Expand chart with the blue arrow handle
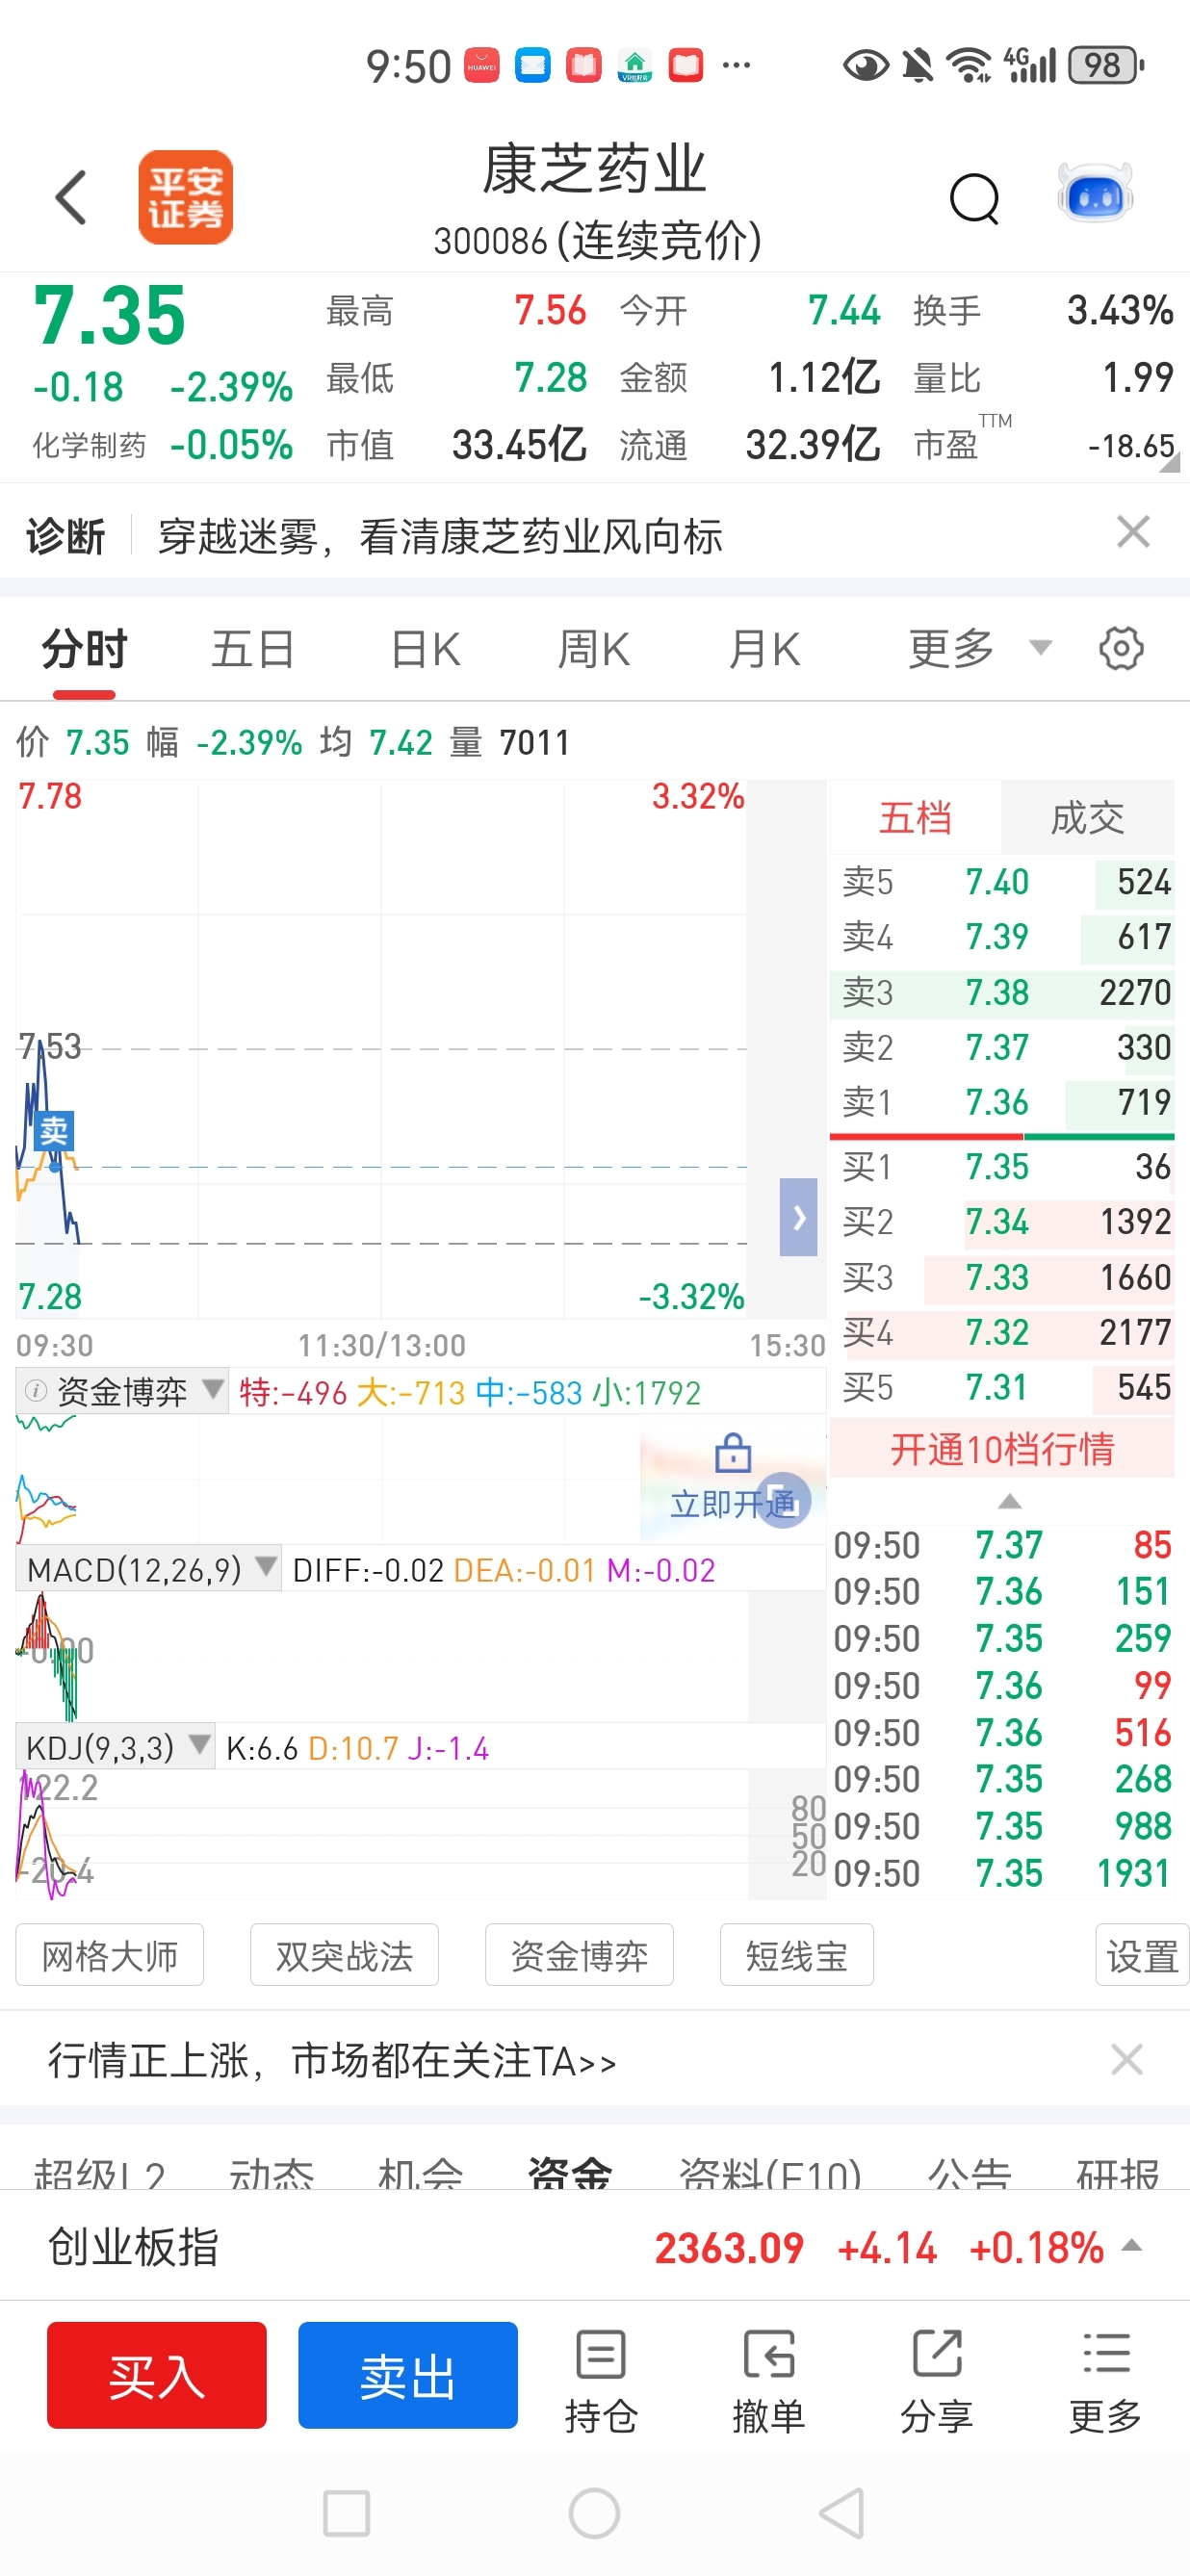 click(798, 1217)
